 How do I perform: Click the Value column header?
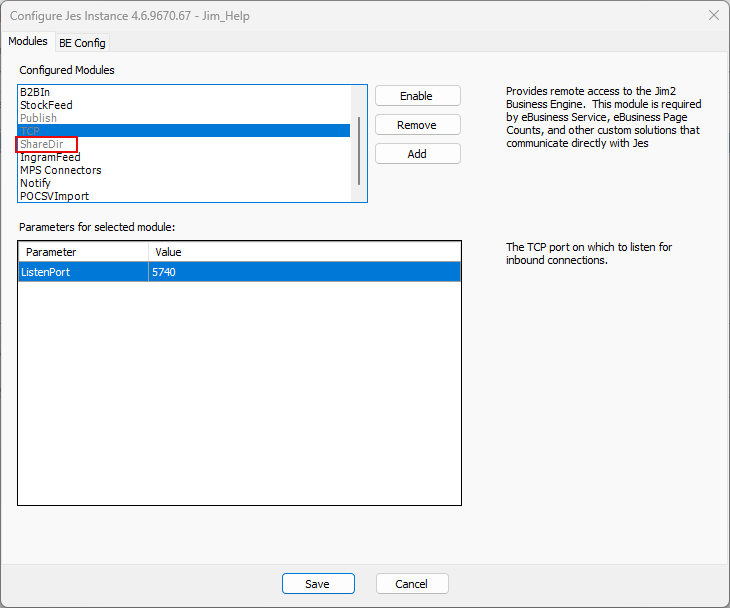point(304,252)
